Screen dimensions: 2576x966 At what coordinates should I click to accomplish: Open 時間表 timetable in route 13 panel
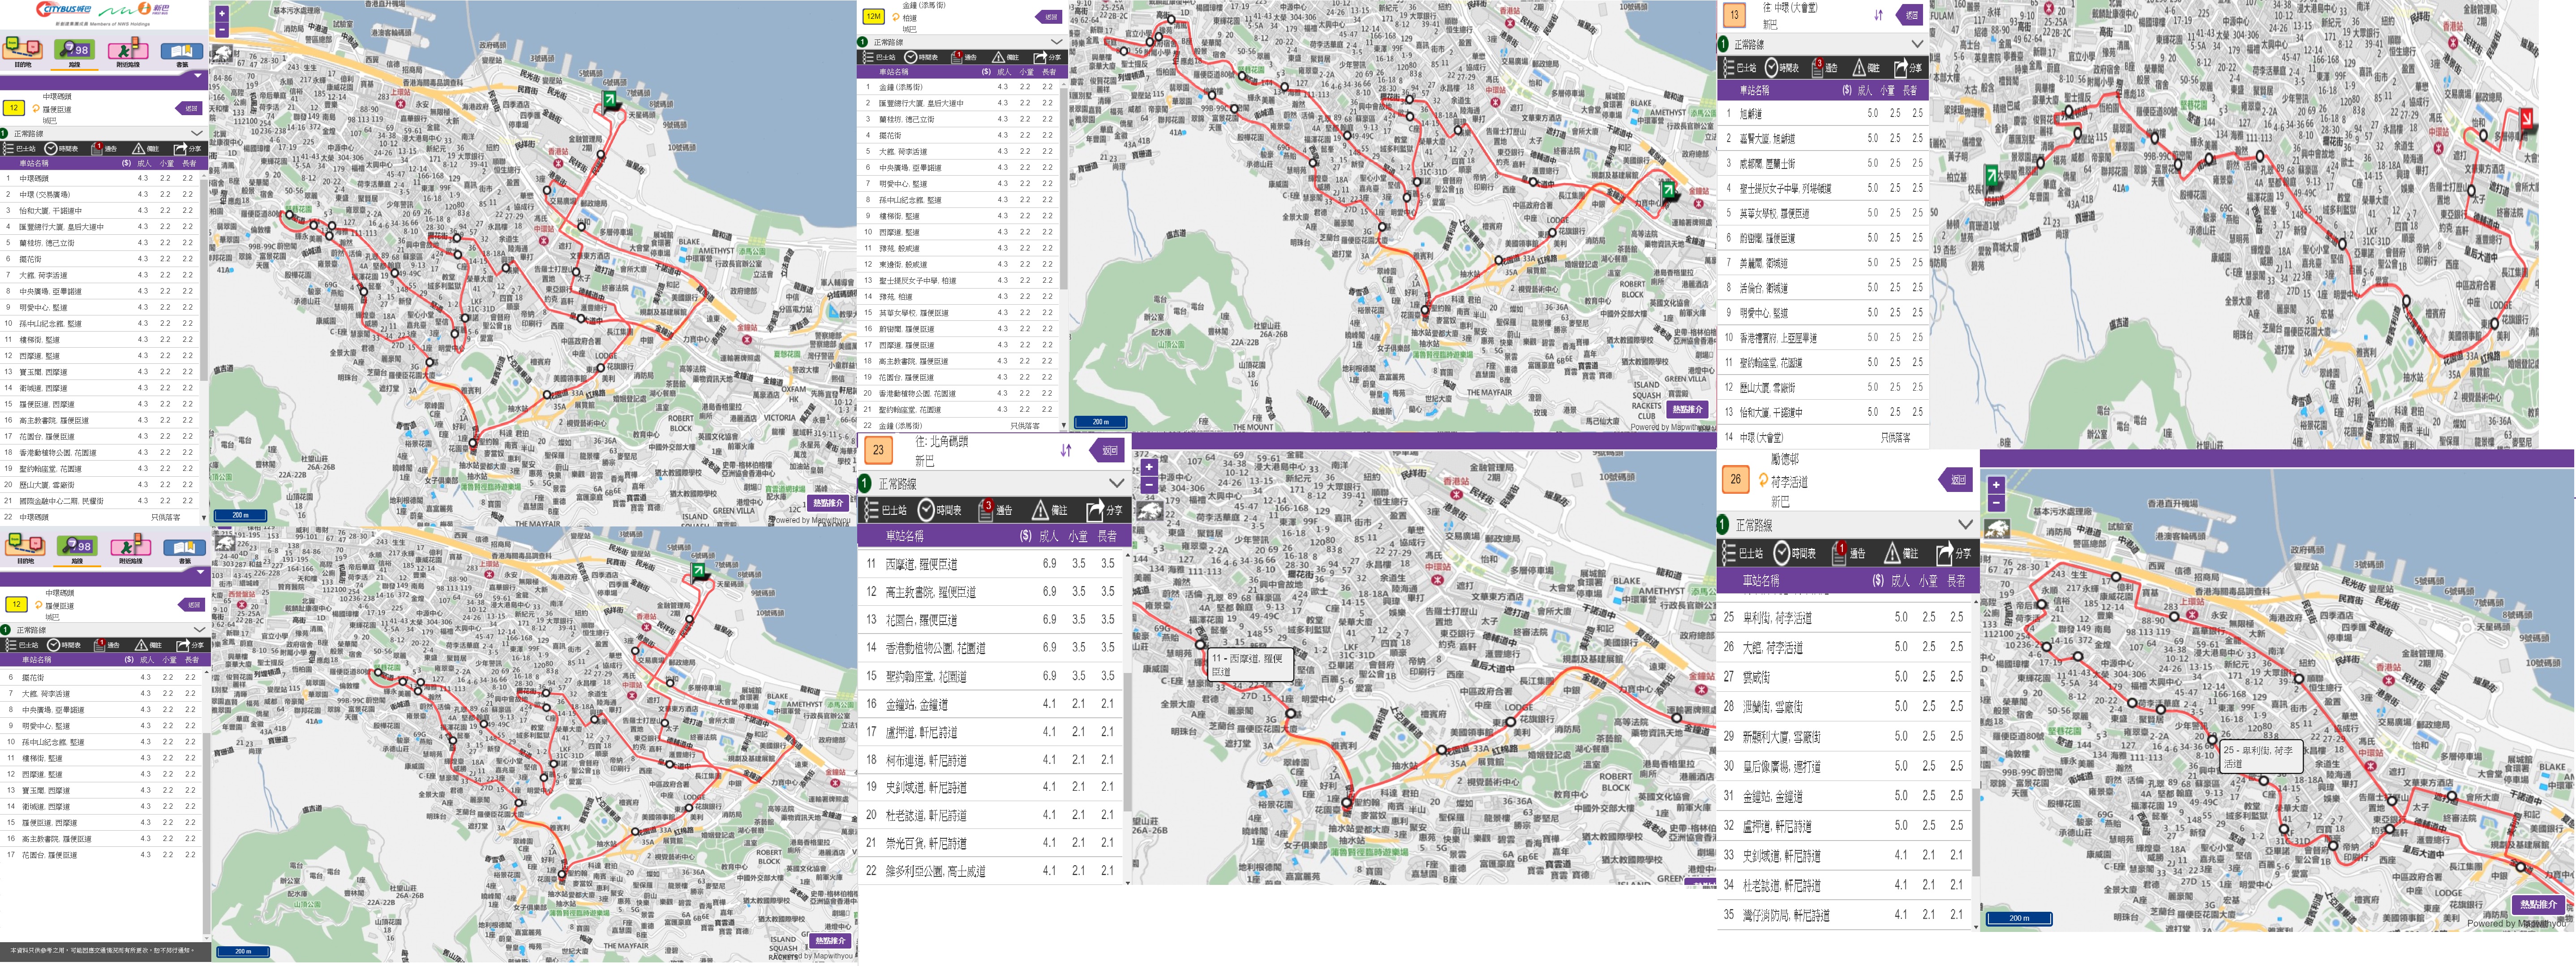[1782, 68]
